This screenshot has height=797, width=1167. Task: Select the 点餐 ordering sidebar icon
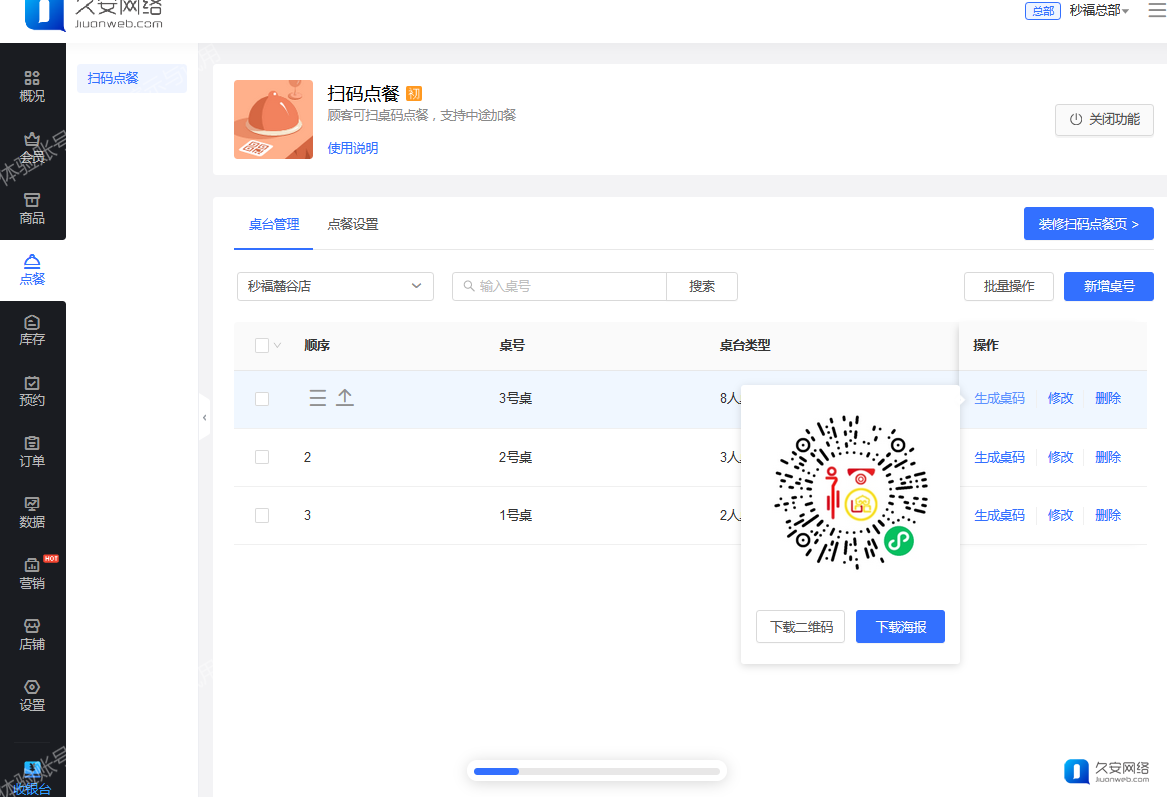[32, 270]
